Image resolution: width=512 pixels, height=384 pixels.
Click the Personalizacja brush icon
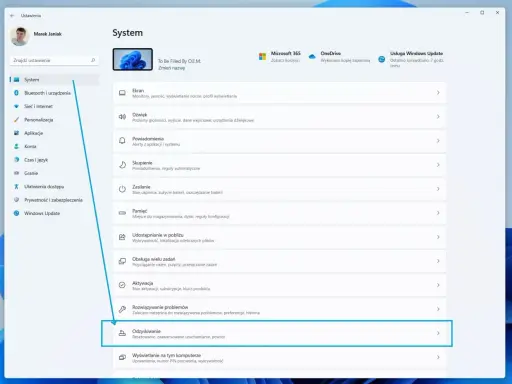click(x=16, y=120)
